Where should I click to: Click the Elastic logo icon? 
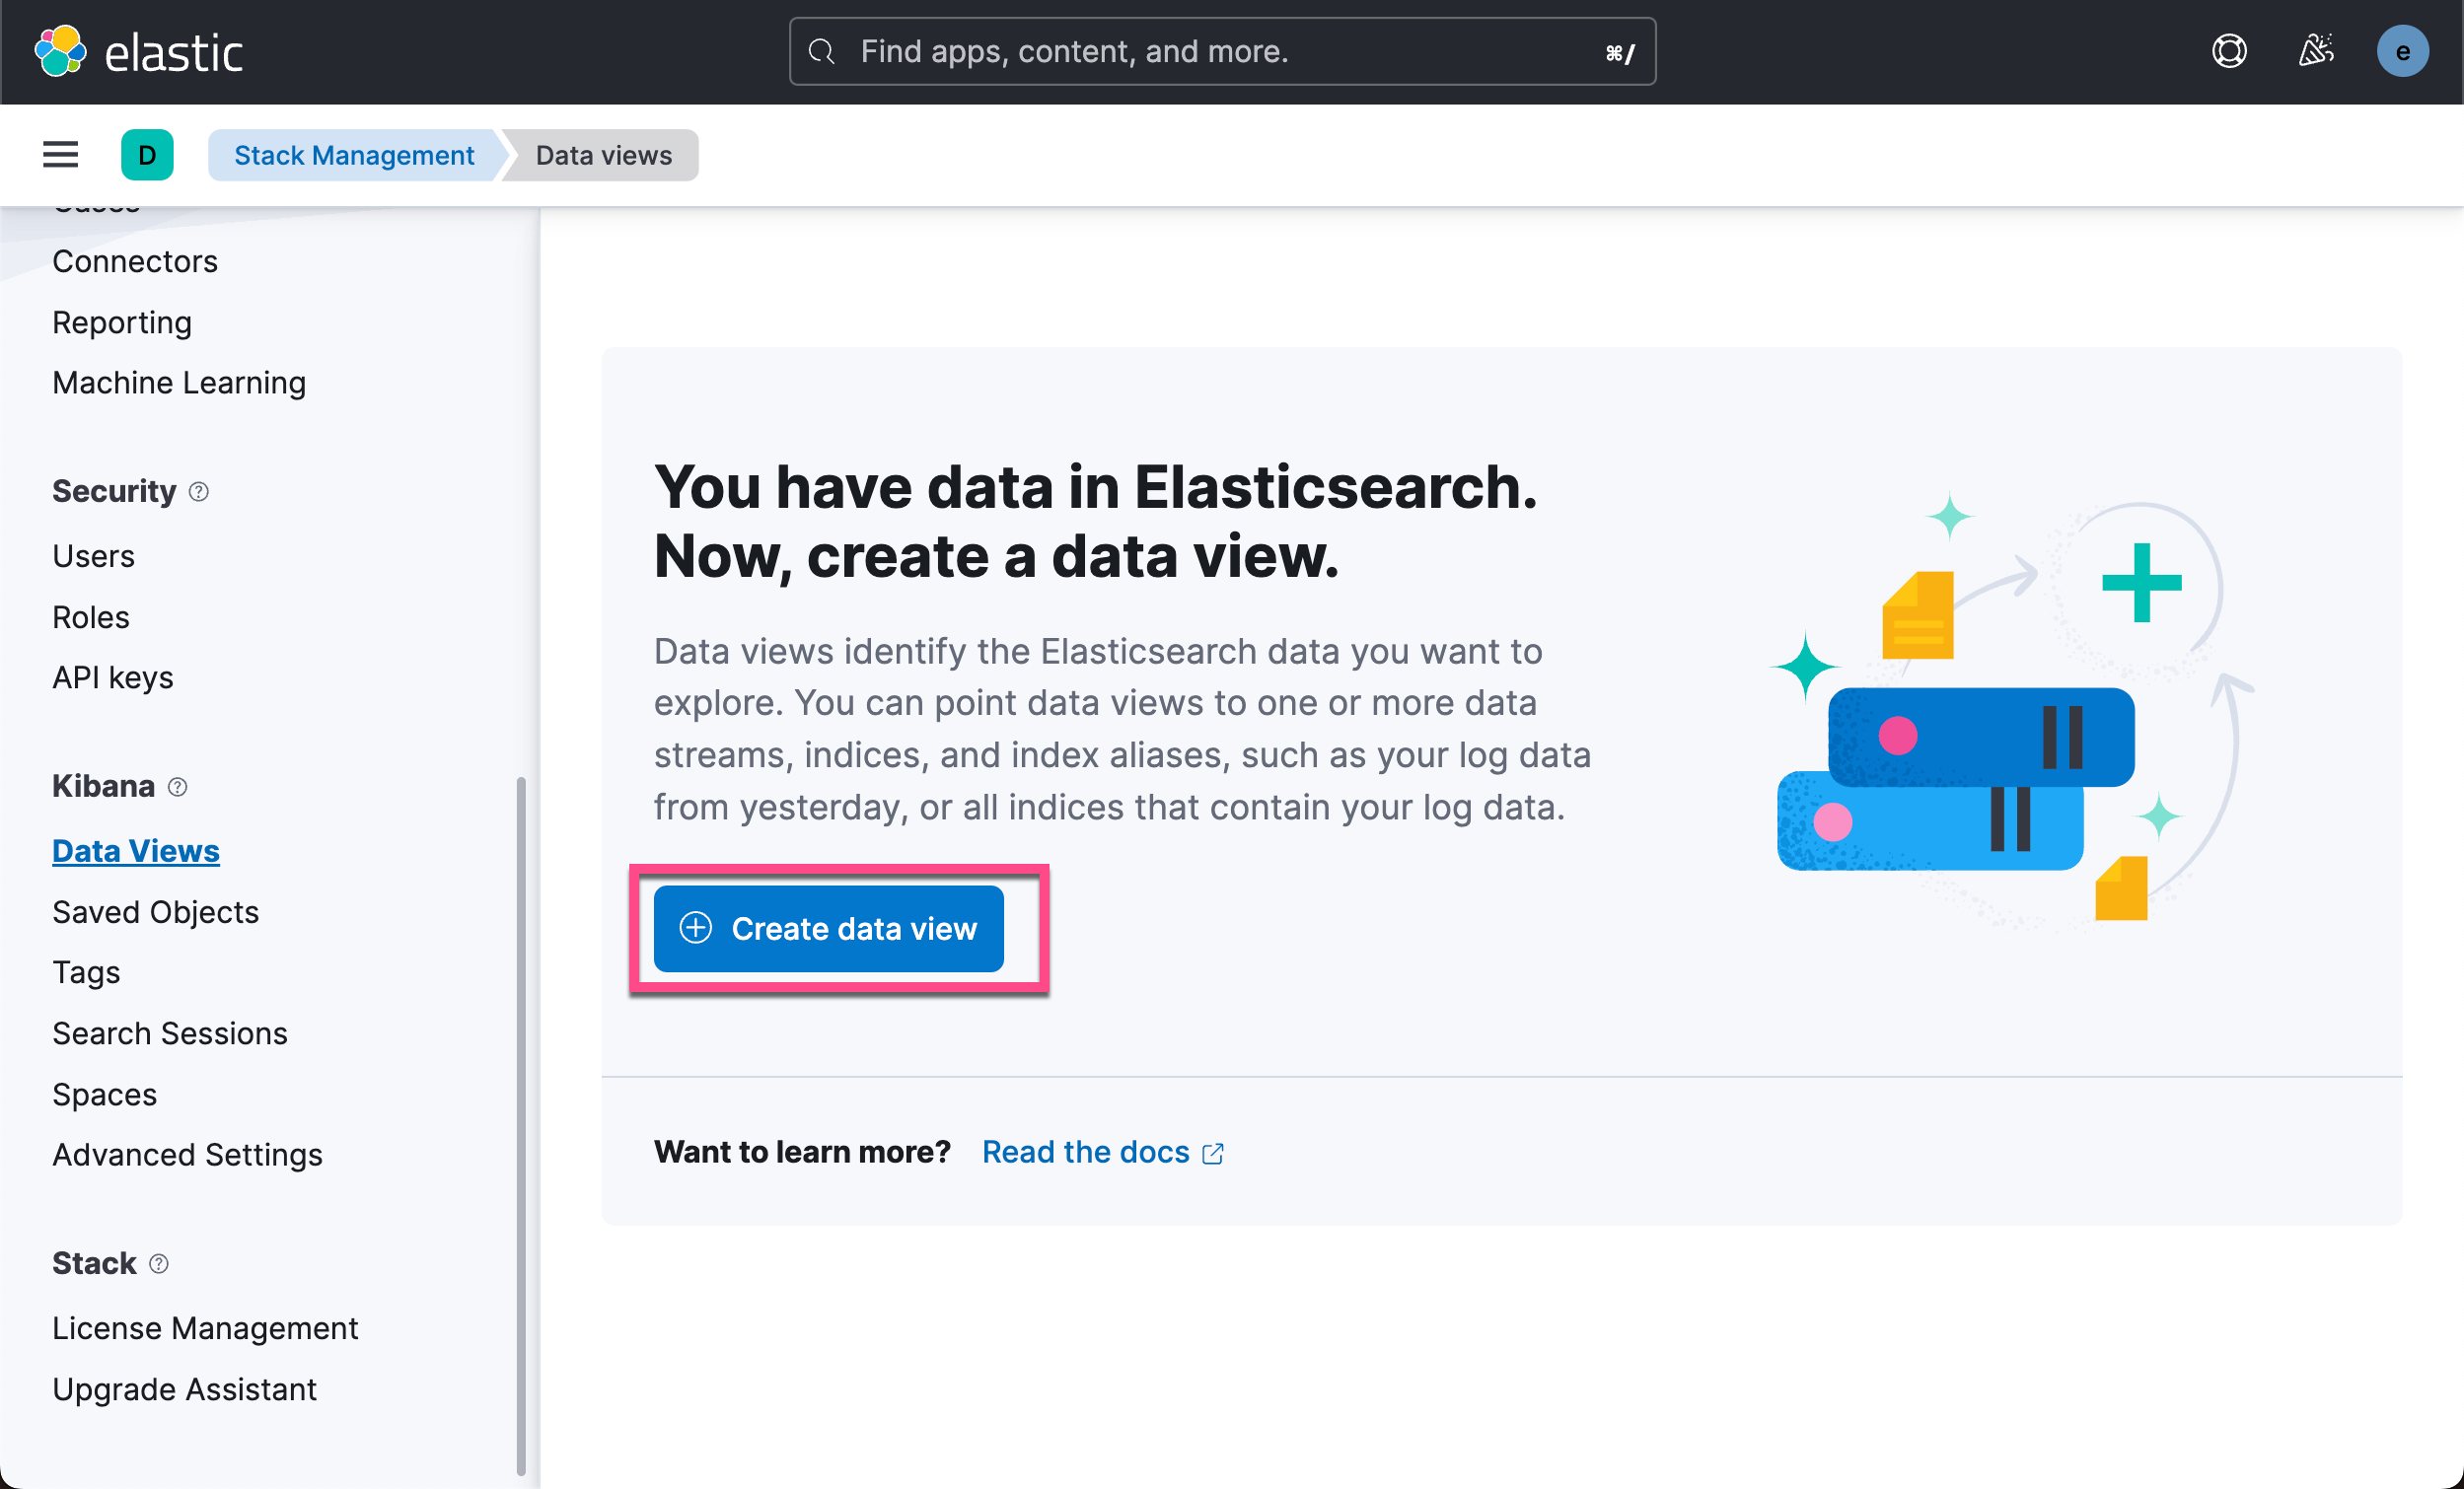(x=60, y=51)
